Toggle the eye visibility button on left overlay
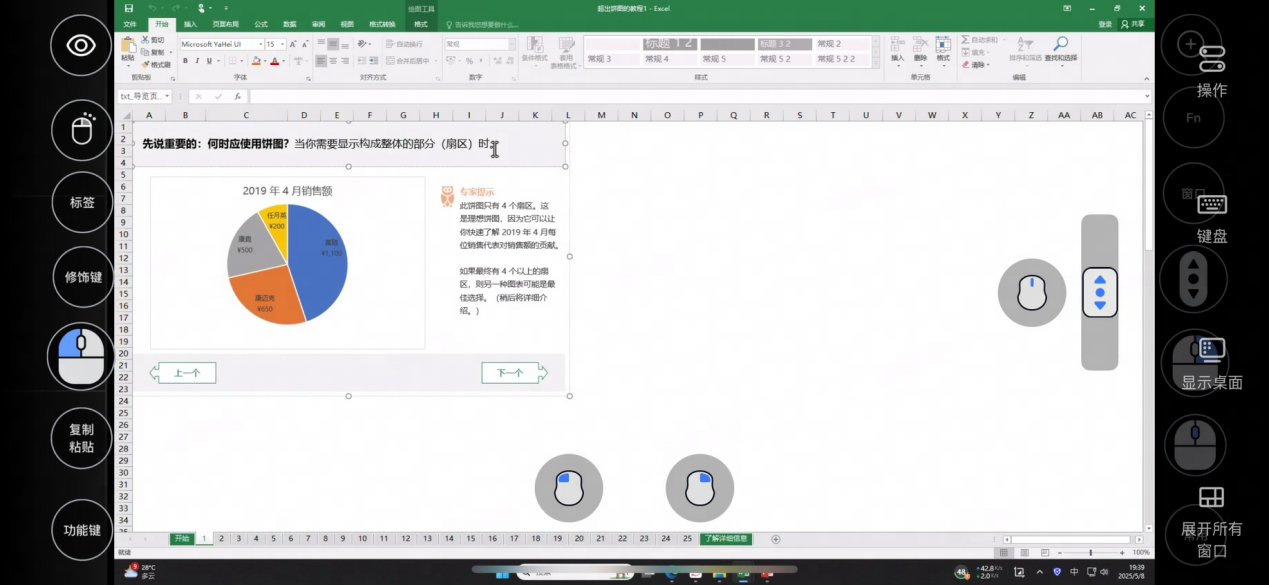This screenshot has height=585, width=1269. click(81, 45)
